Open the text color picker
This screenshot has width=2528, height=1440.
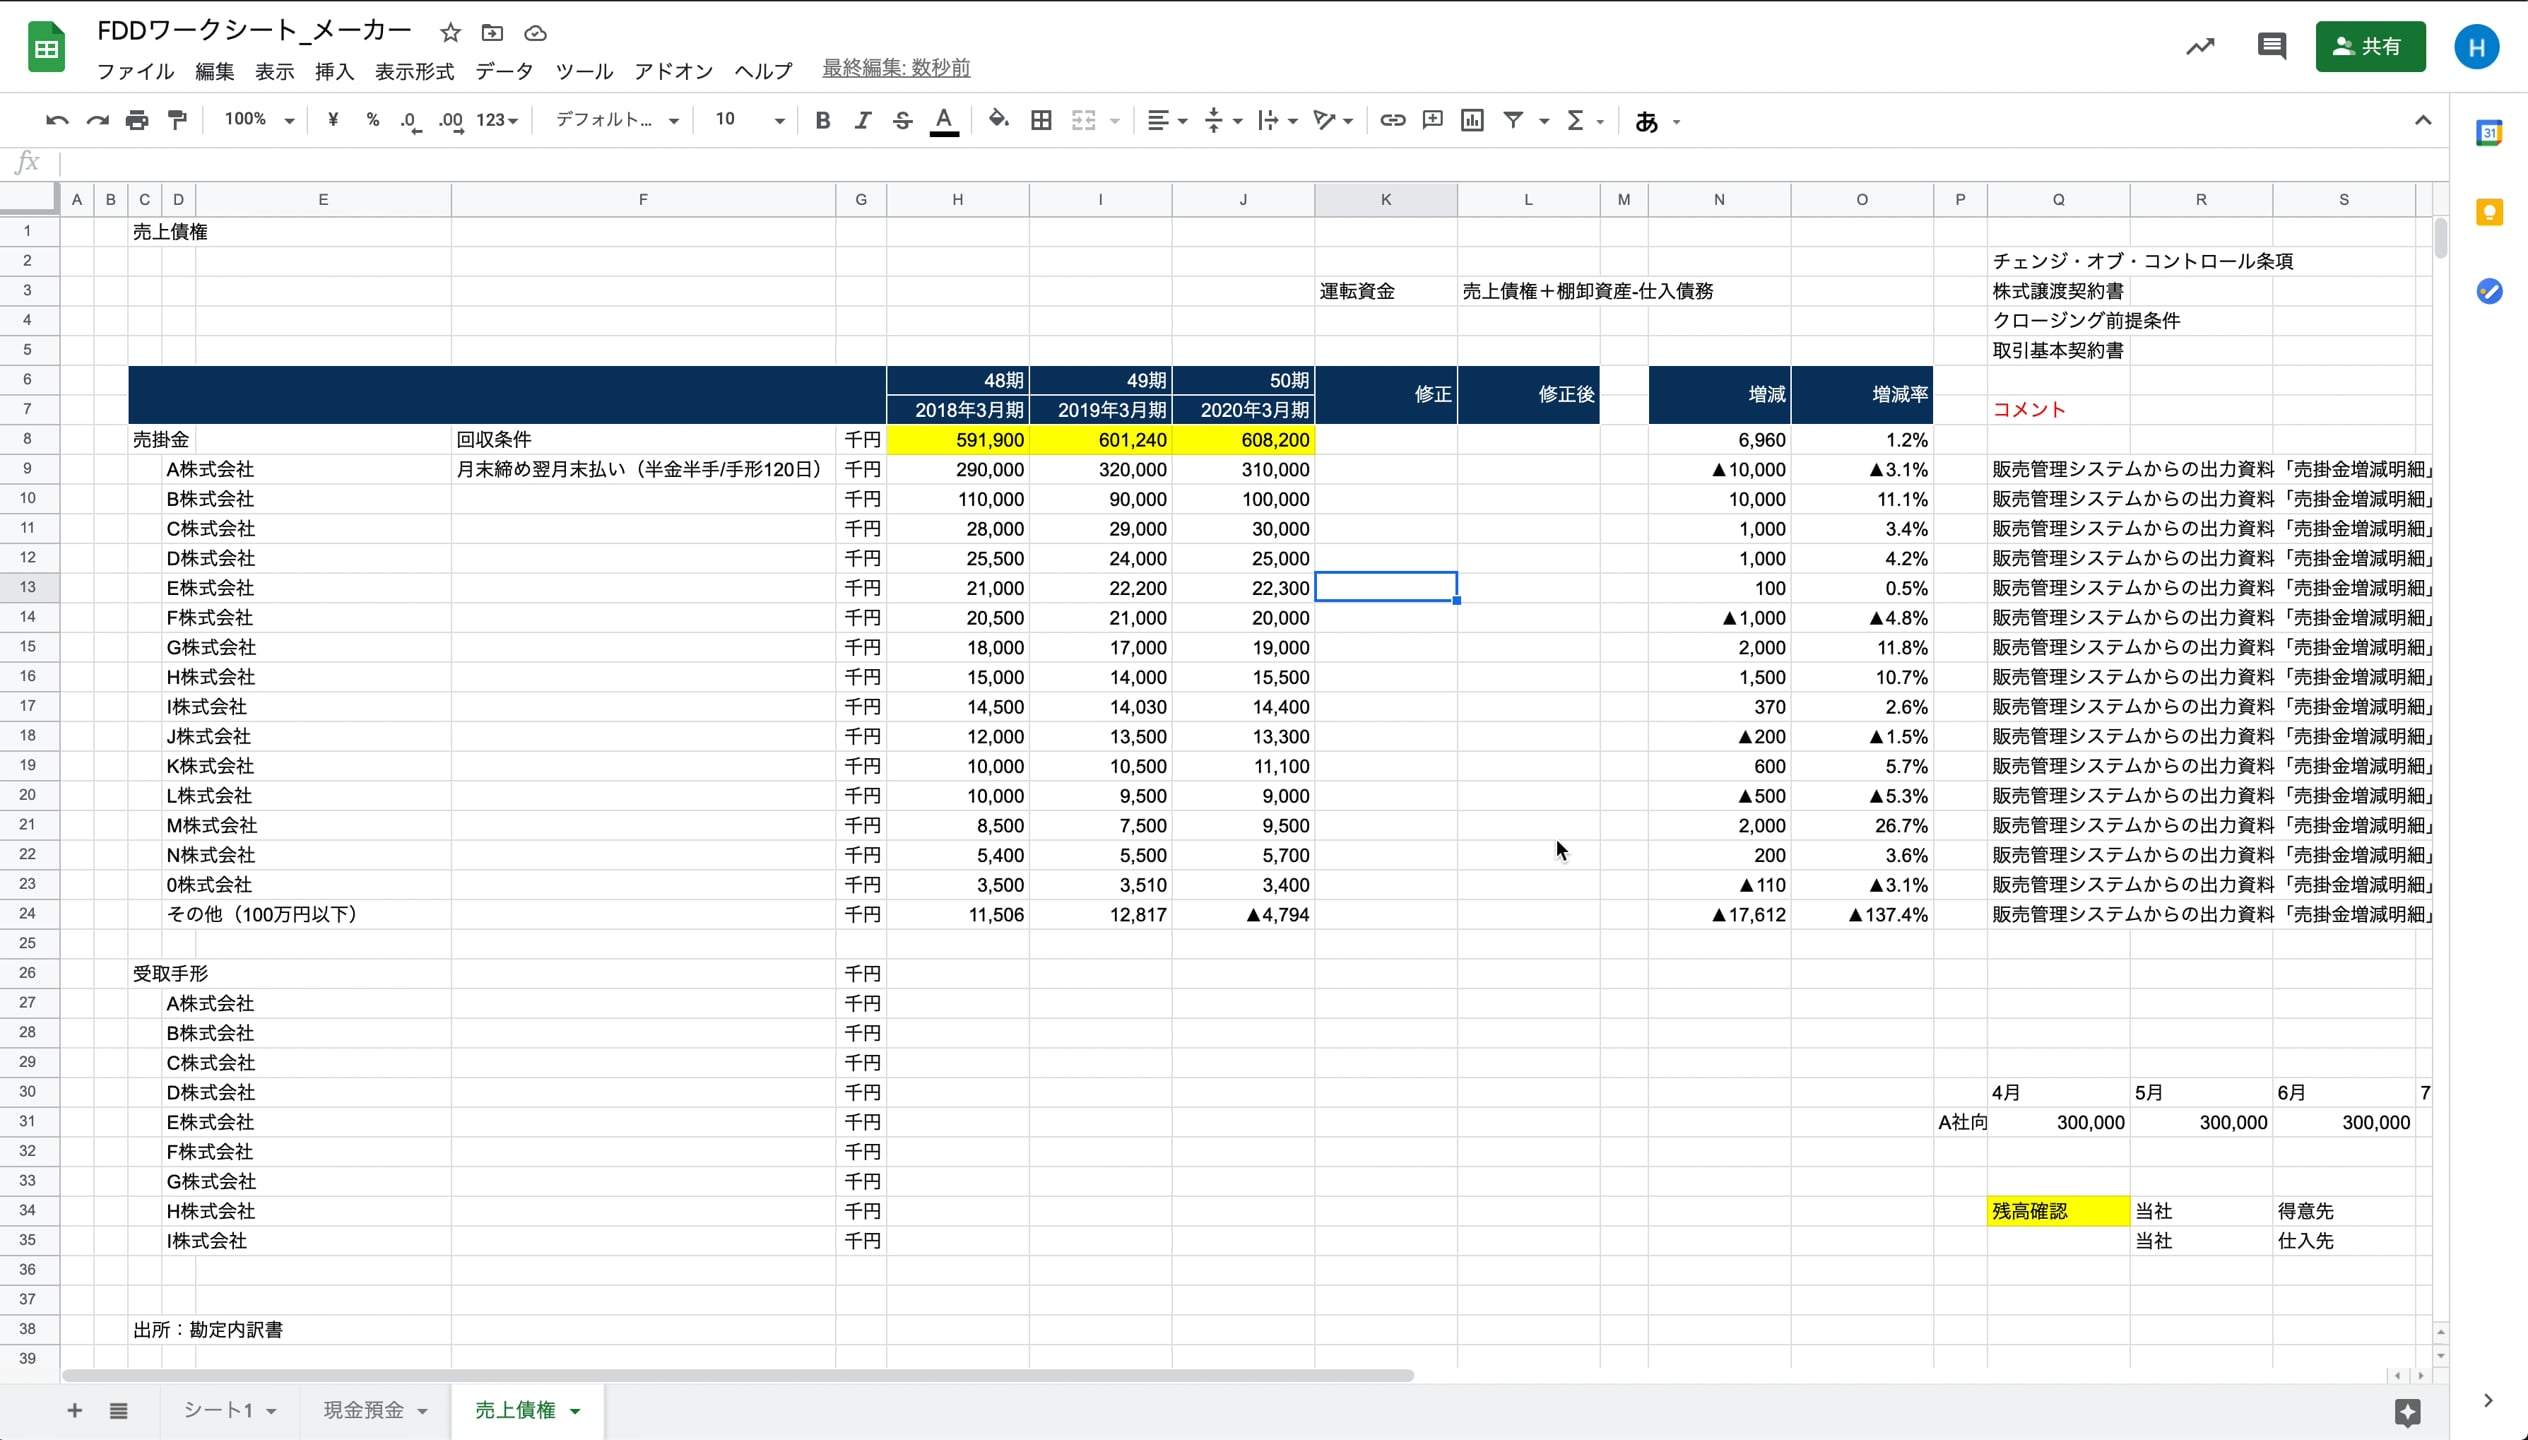[x=943, y=121]
